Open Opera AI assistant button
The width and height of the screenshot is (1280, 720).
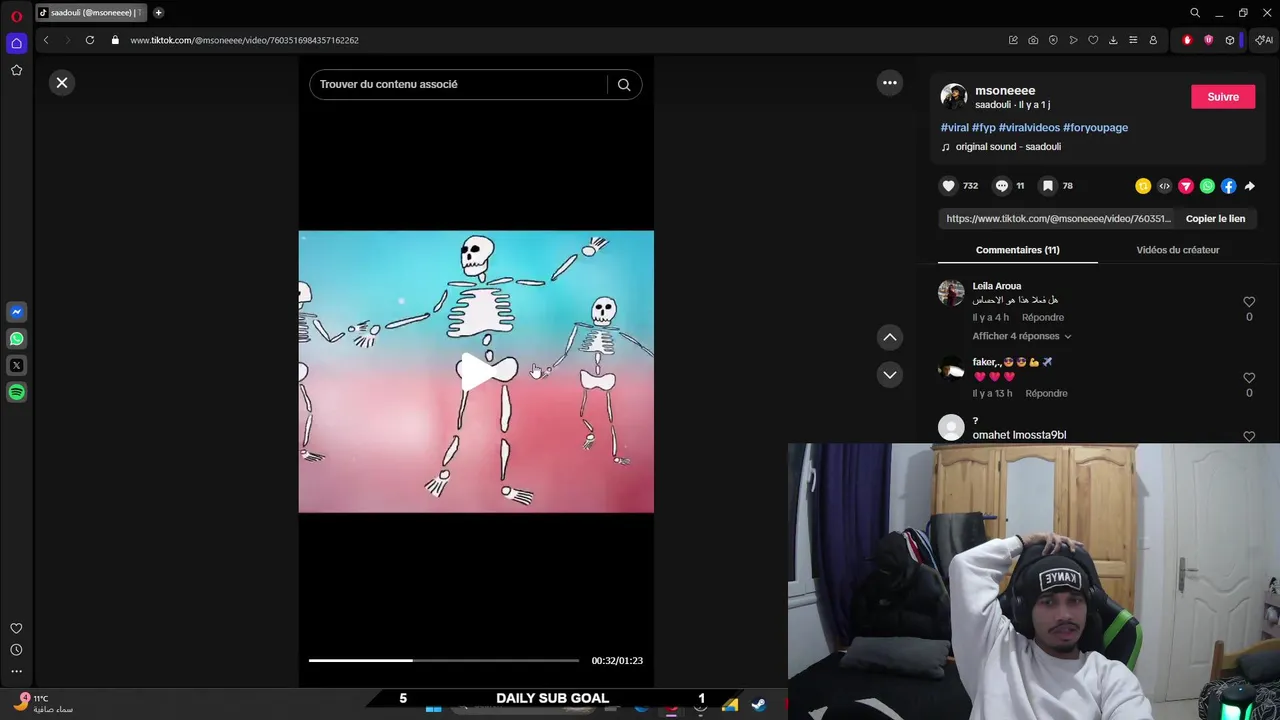[1264, 40]
